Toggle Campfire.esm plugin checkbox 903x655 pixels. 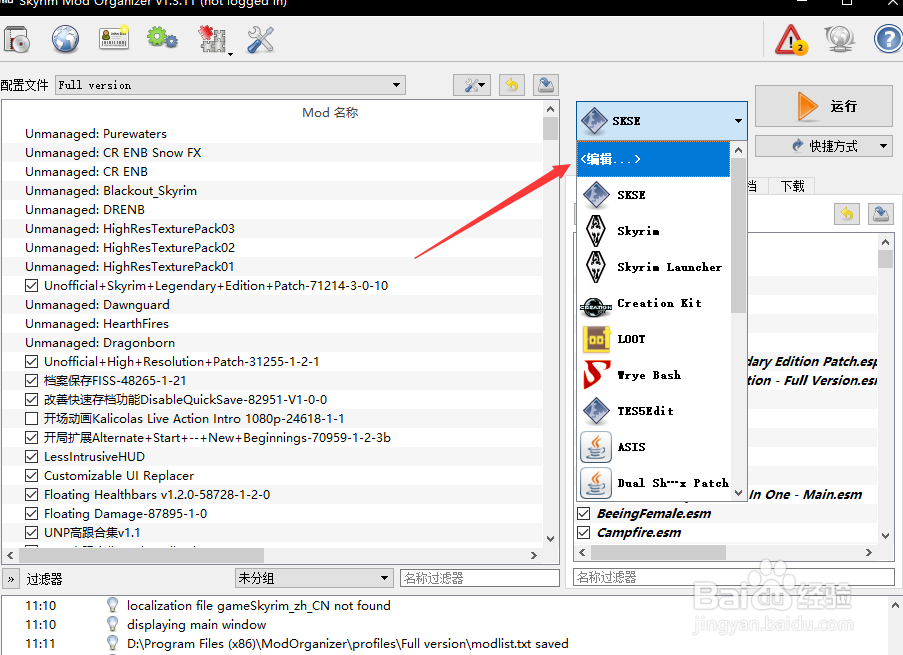coord(583,532)
